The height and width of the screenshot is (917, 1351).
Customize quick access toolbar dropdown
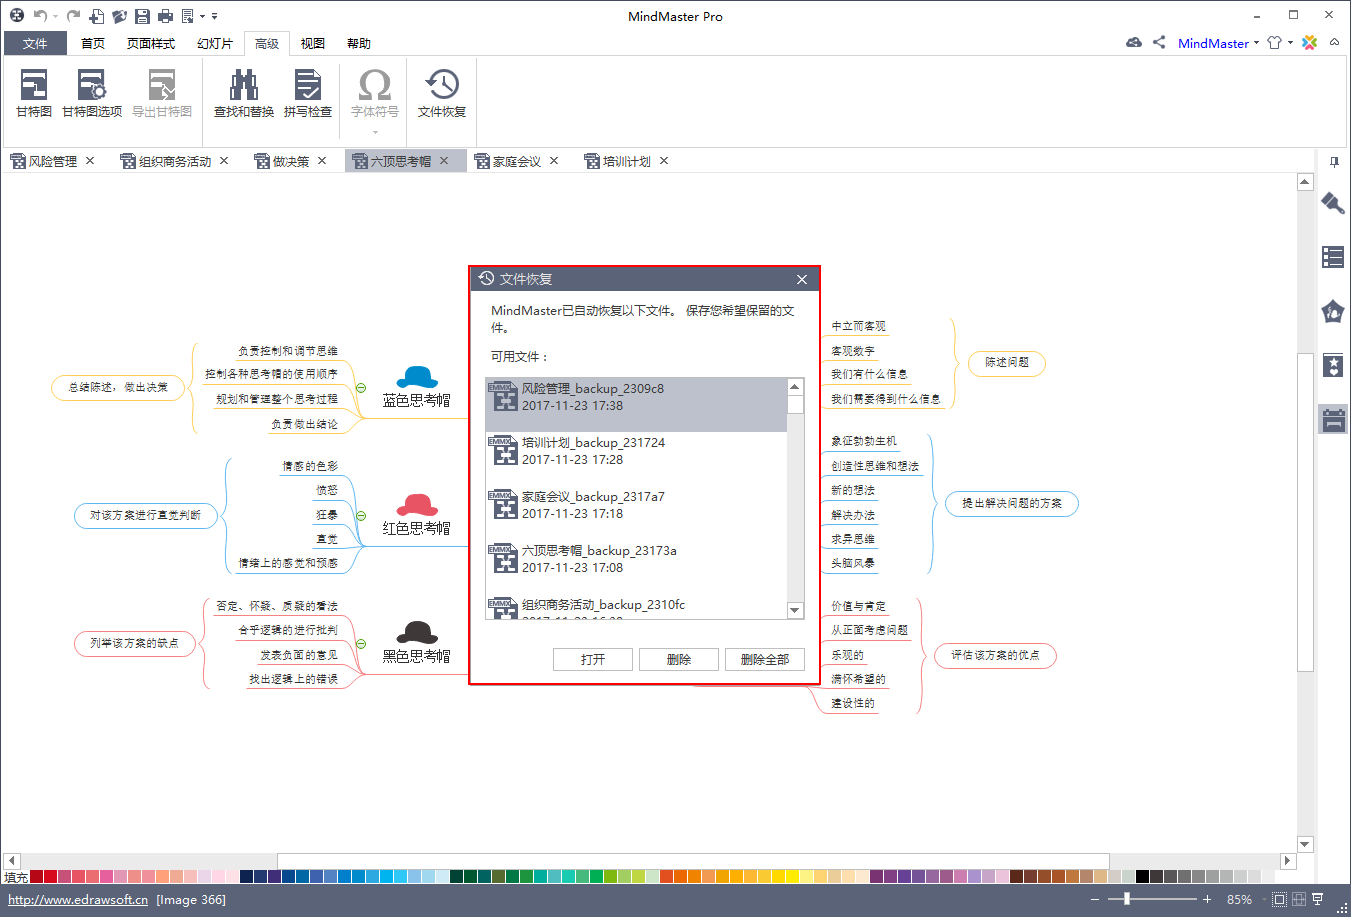coord(215,16)
